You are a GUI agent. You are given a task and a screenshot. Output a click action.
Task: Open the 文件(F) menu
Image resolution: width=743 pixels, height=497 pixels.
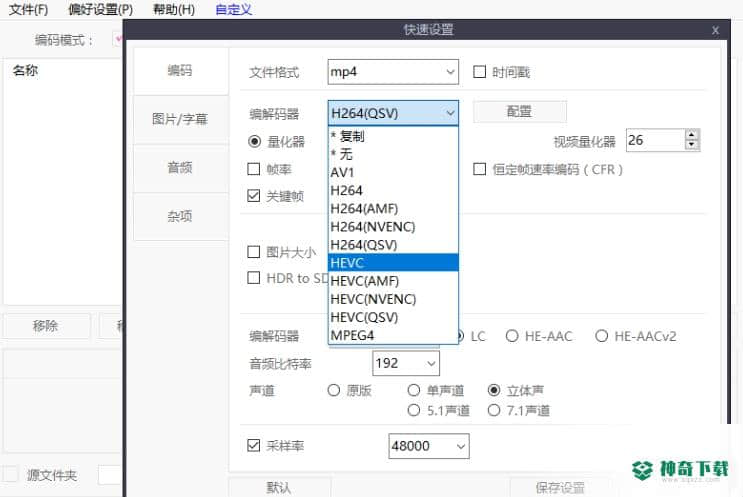[28, 9]
